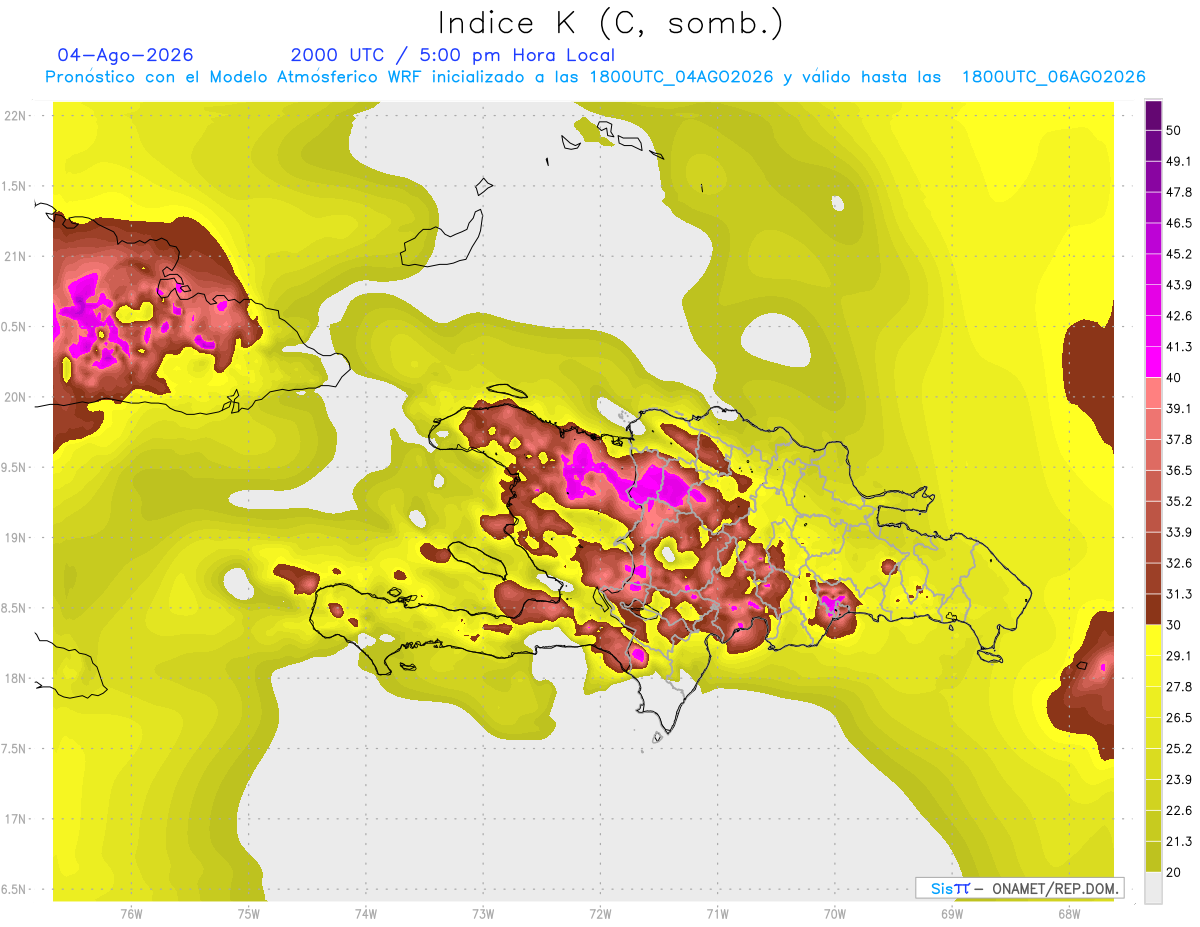Click the 71W longitude label
1200x927 pixels.
pos(717,914)
